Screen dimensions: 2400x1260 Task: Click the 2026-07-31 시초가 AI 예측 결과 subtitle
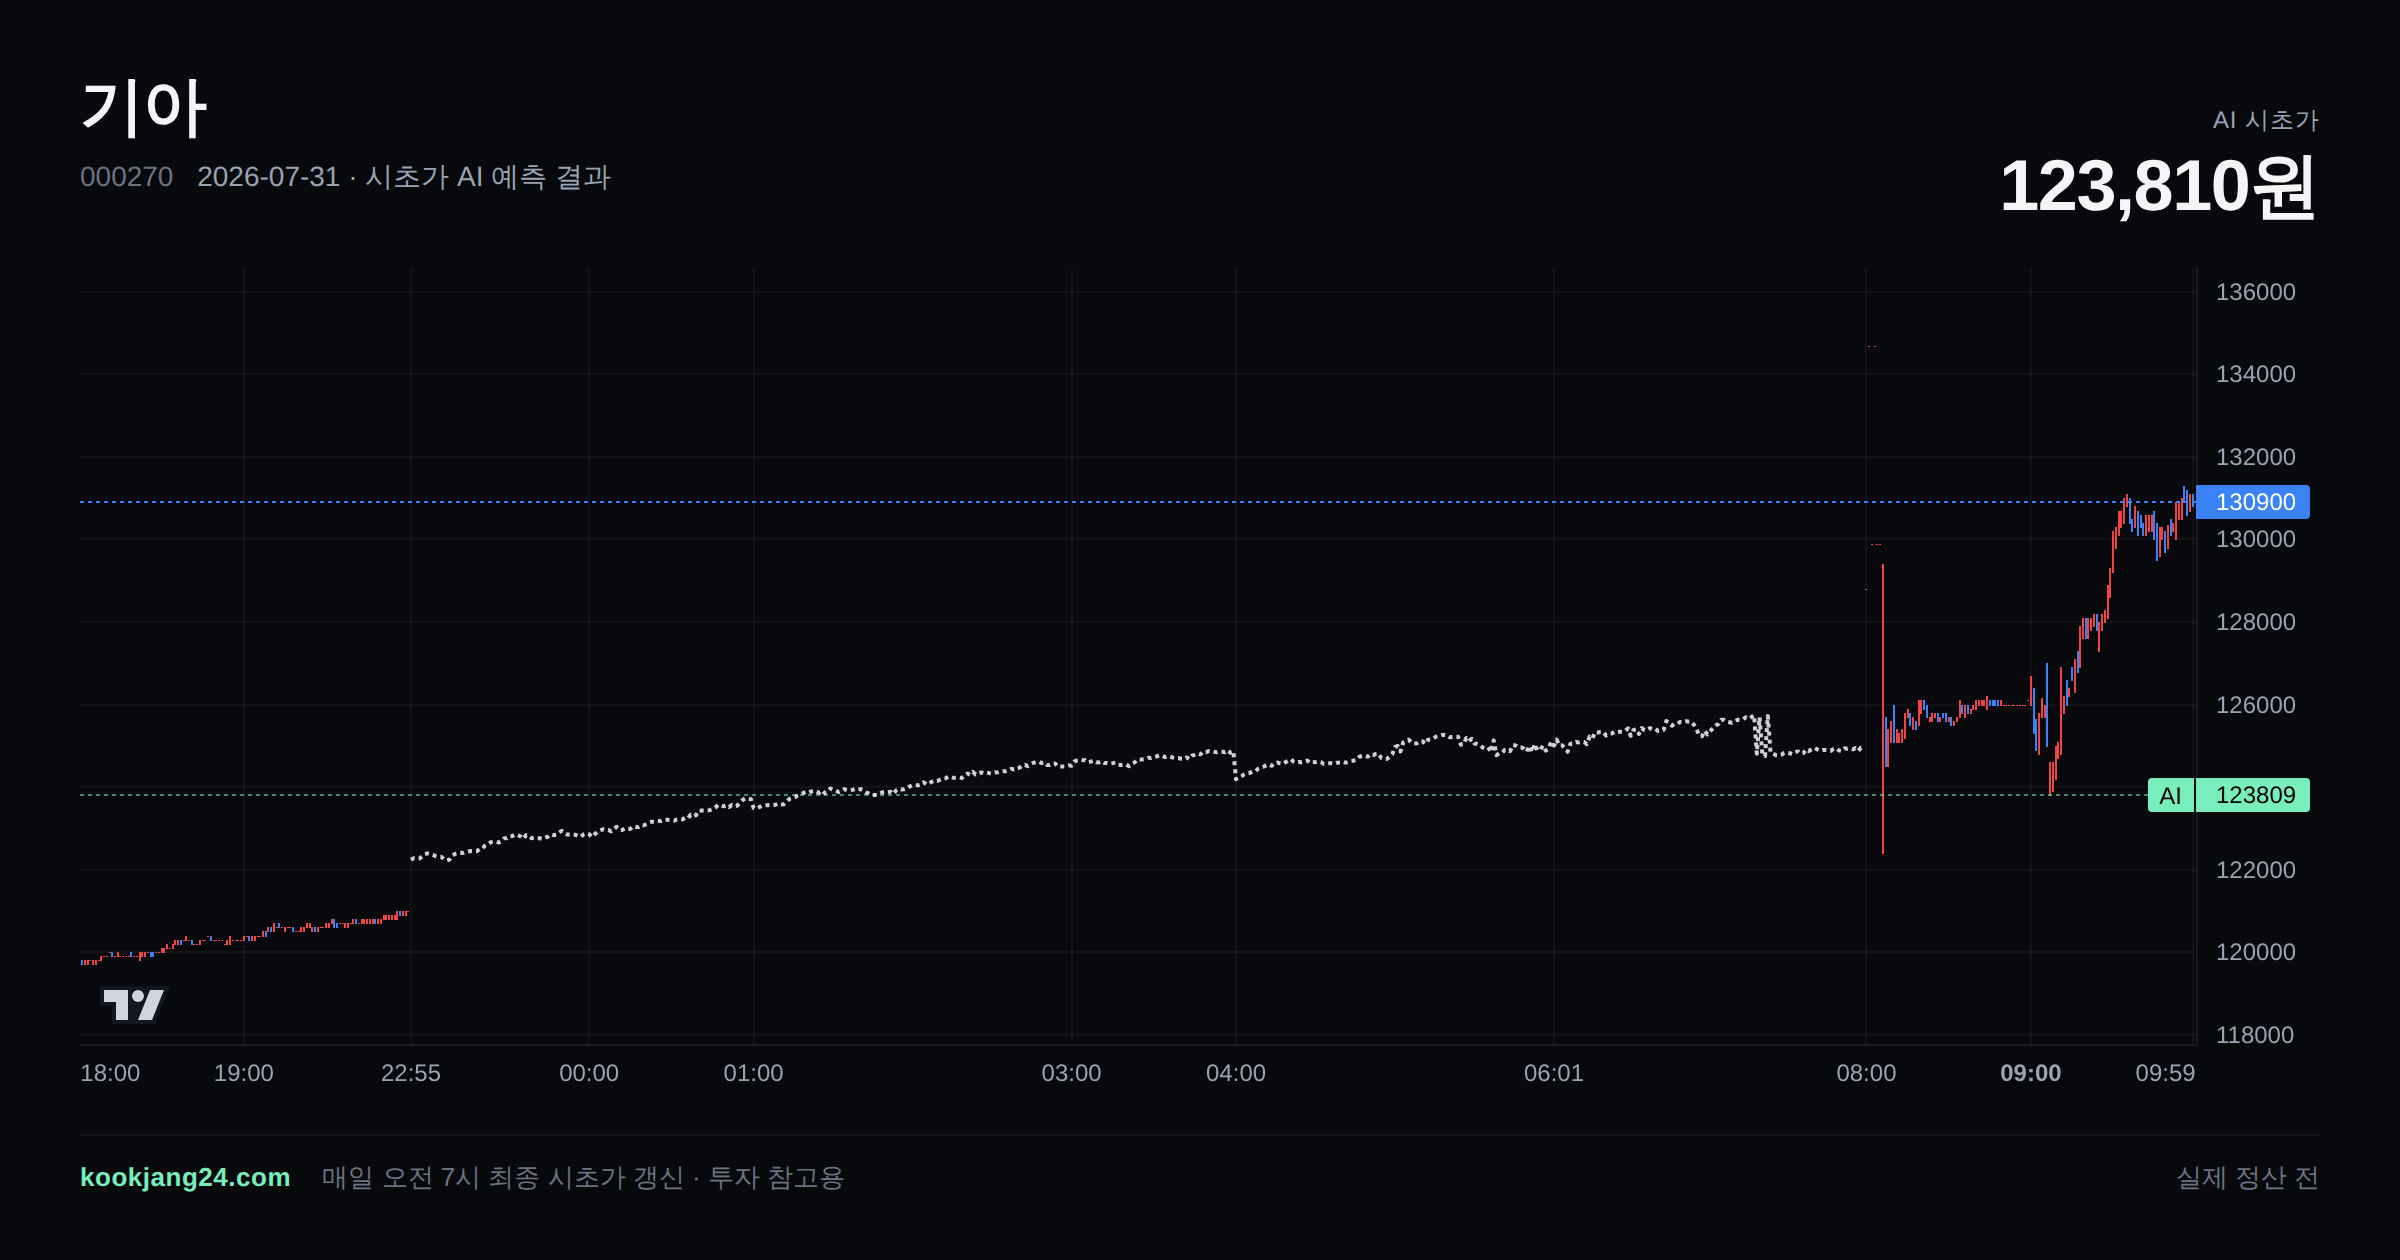(404, 177)
